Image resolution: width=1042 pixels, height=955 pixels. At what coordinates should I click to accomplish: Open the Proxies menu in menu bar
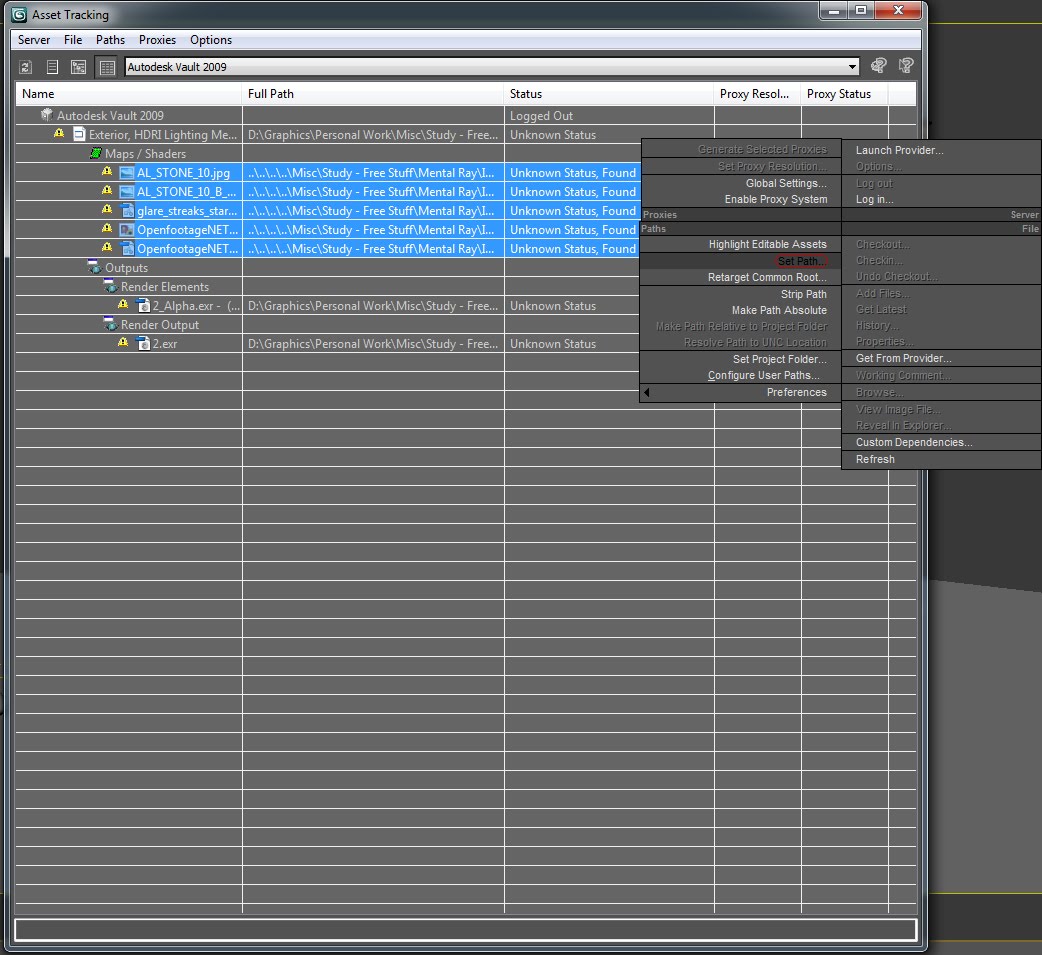157,40
